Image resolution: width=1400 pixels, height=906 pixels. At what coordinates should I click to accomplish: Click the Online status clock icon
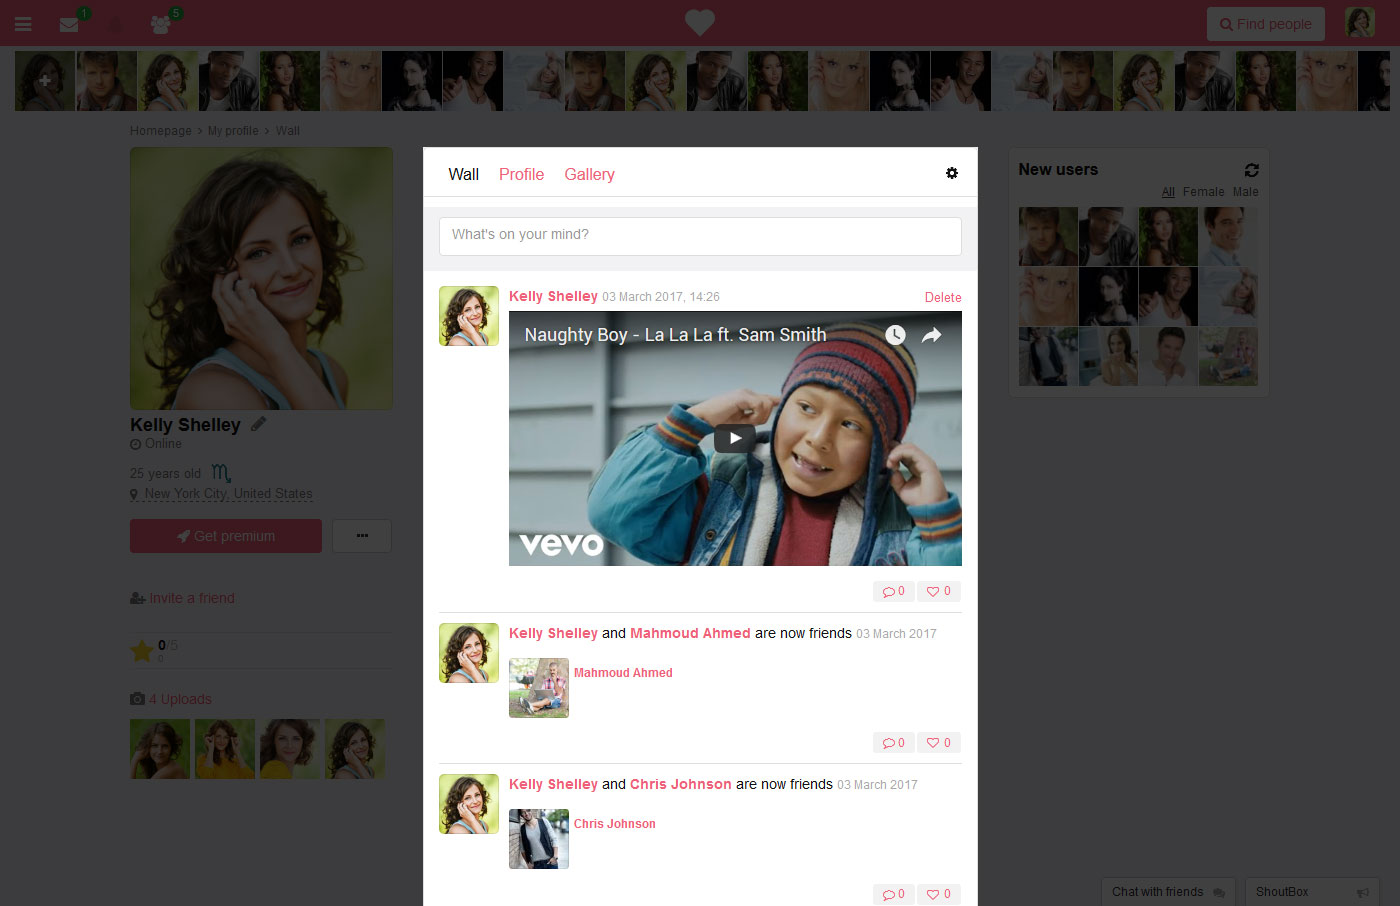pos(135,444)
